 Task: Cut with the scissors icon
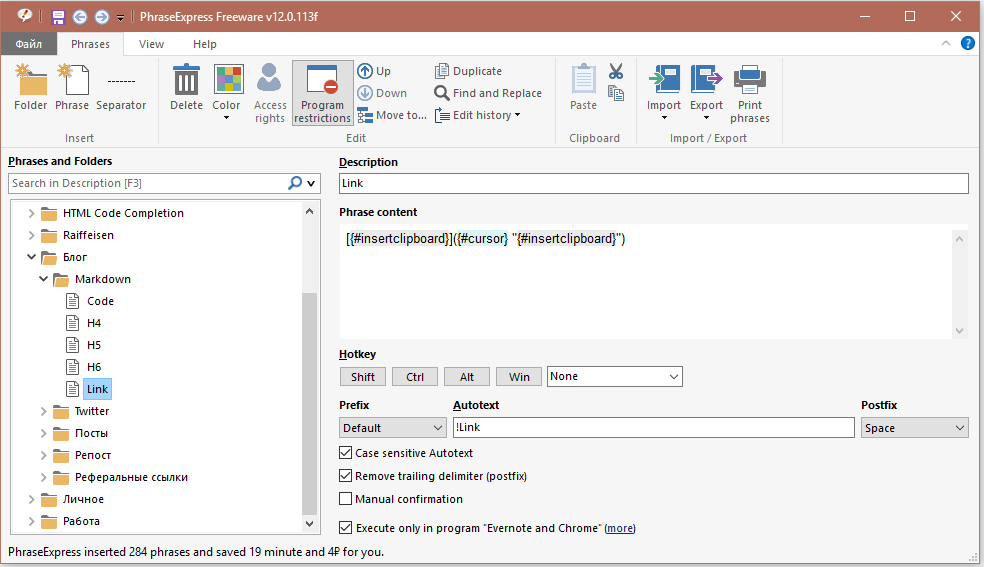pyautogui.click(x=616, y=72)
